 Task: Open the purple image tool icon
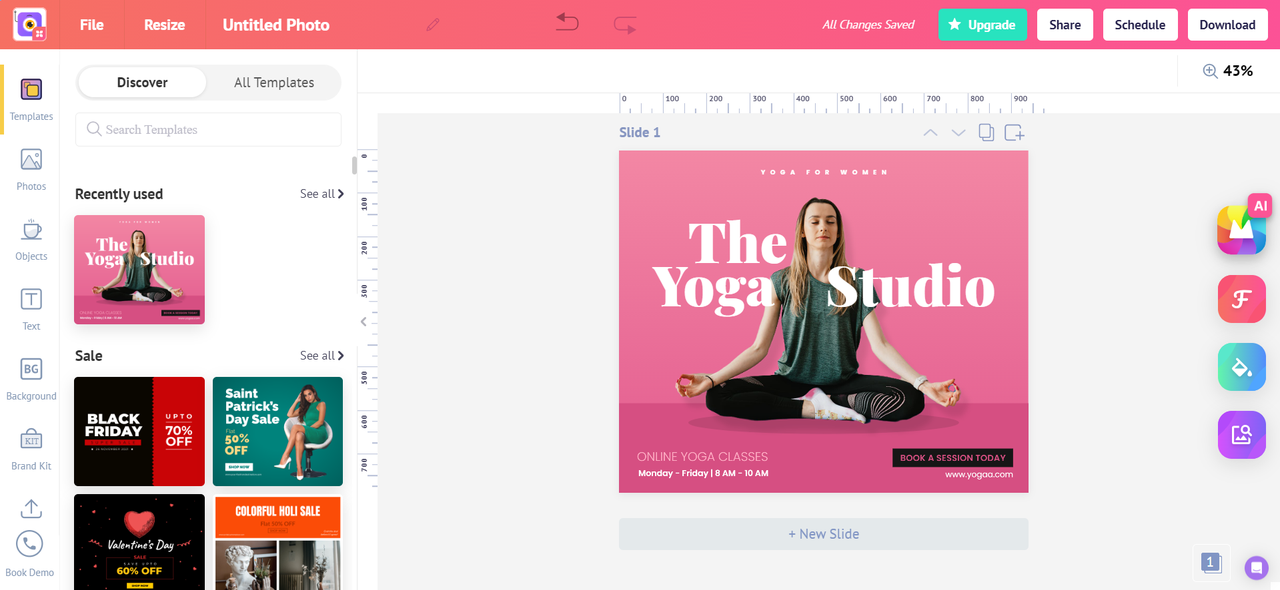tap(1242, 435)
